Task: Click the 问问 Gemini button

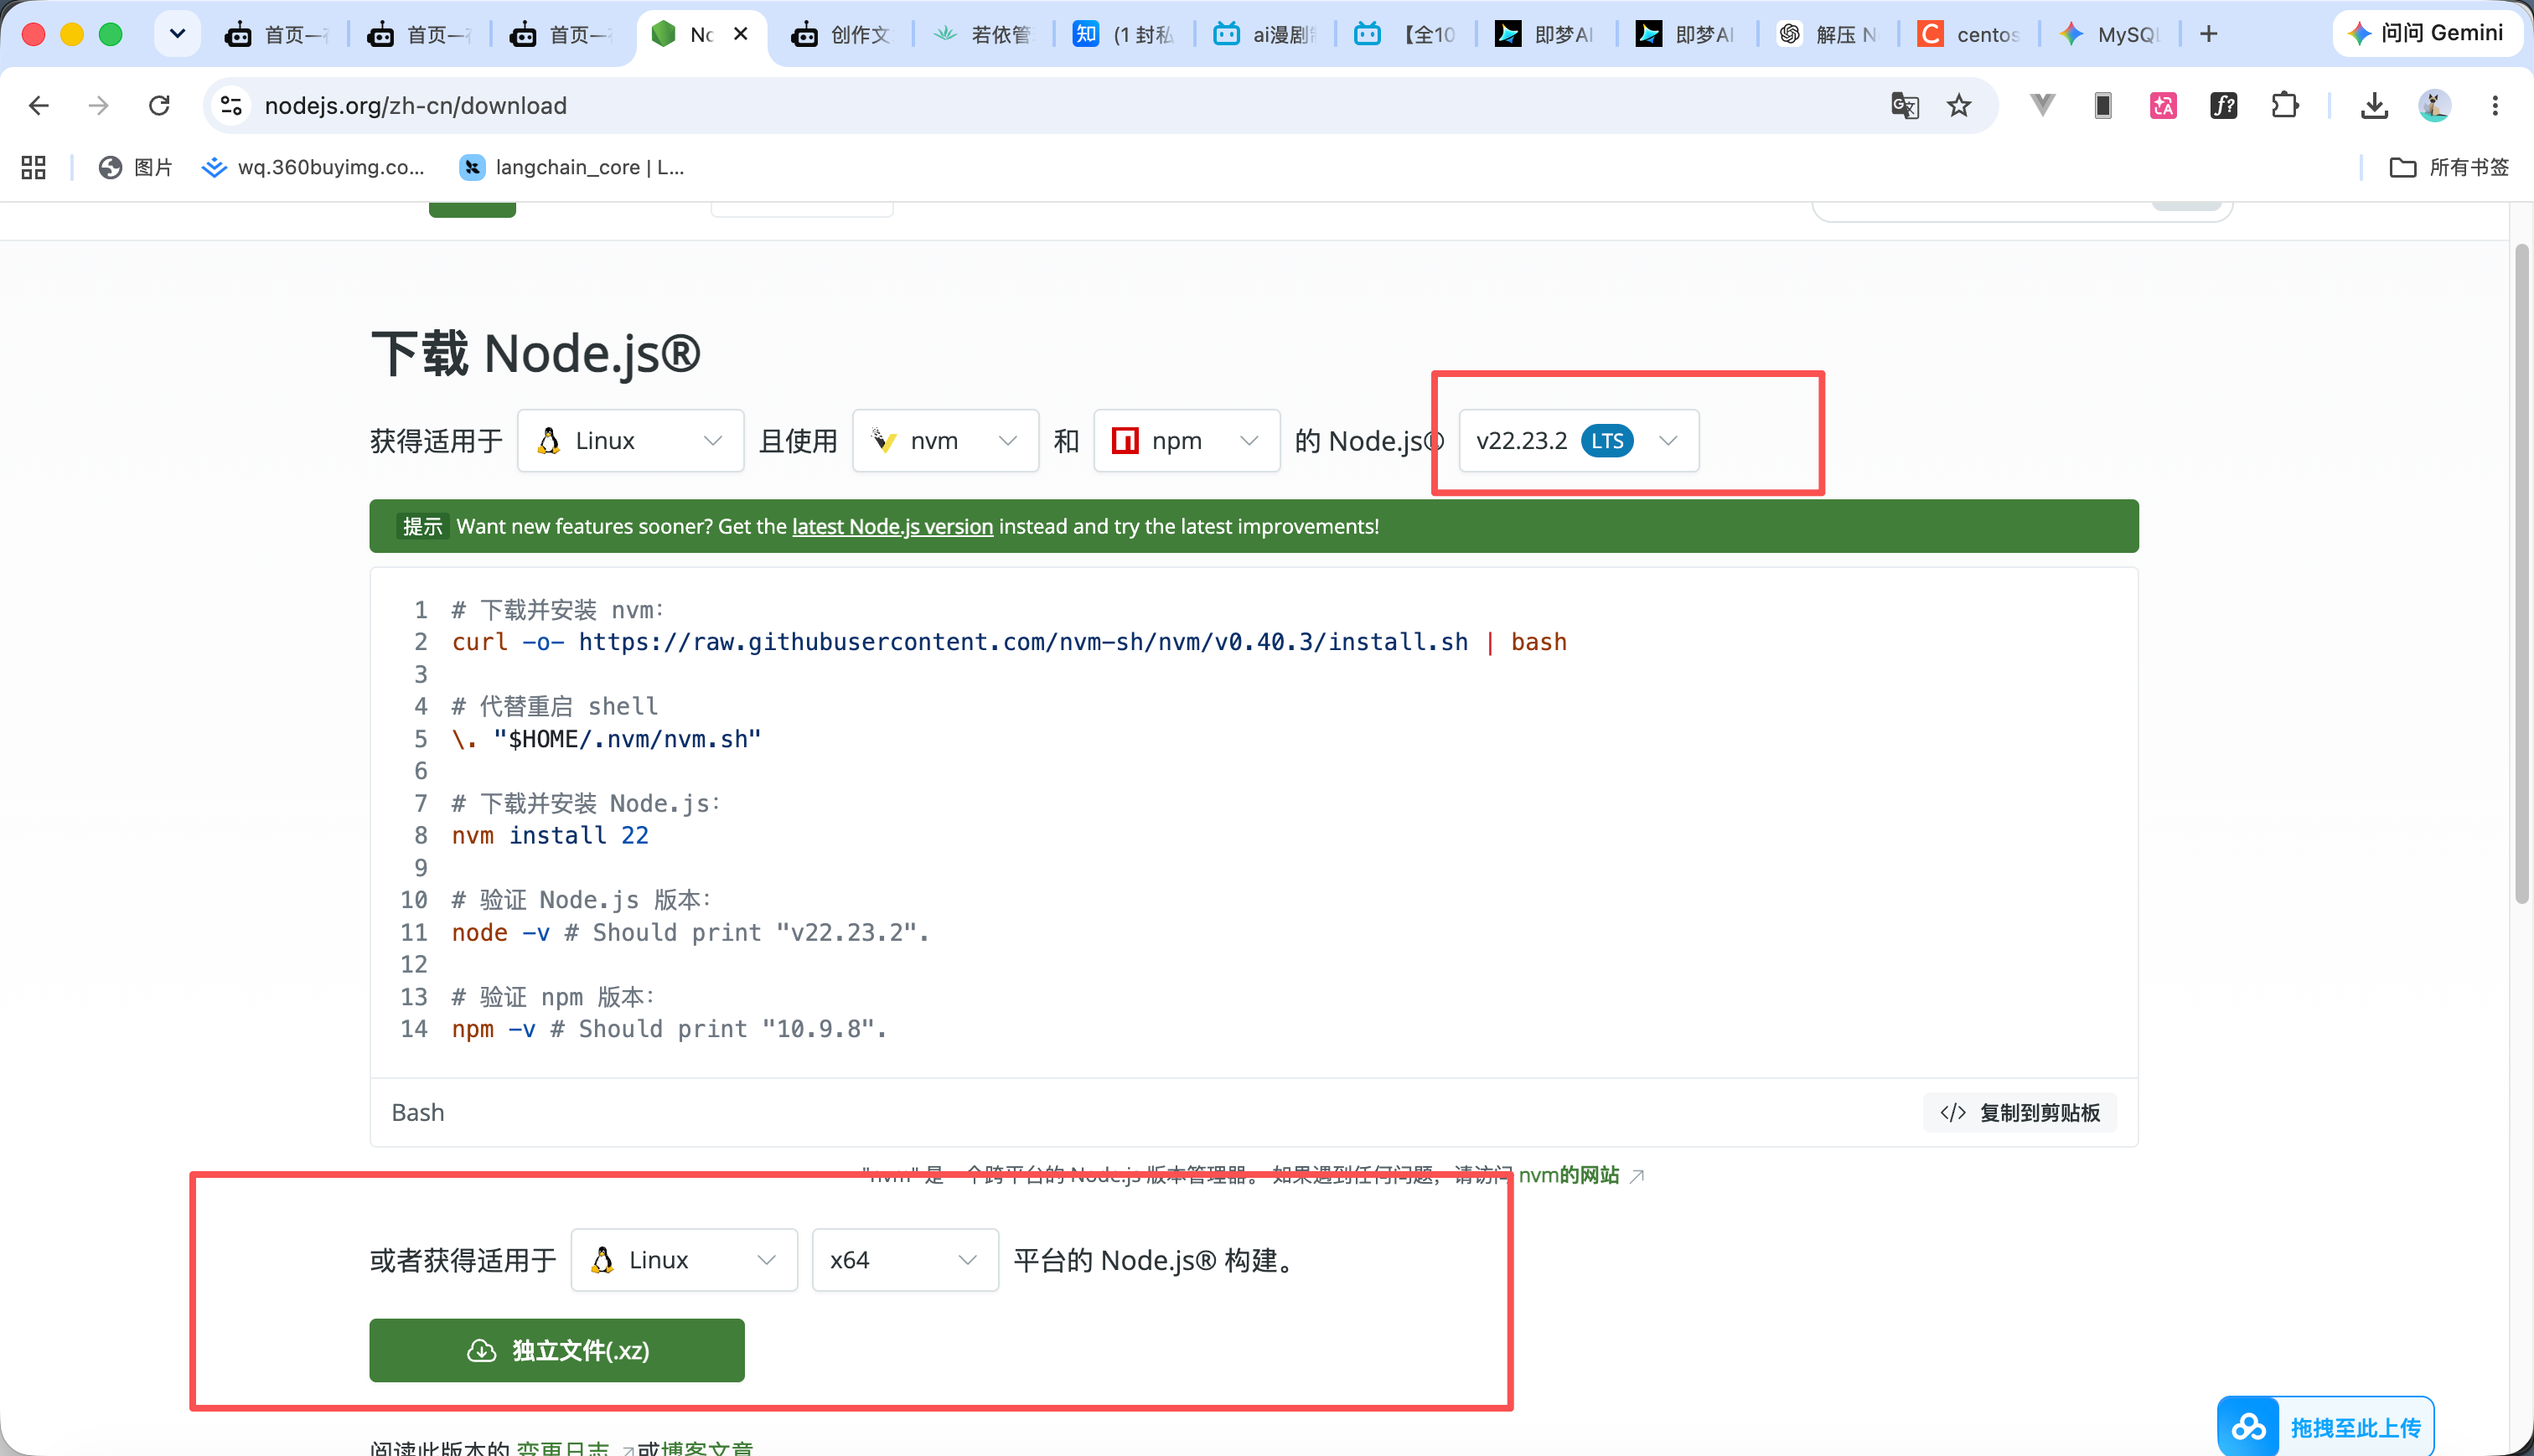Action: [x=2425, y=33]
